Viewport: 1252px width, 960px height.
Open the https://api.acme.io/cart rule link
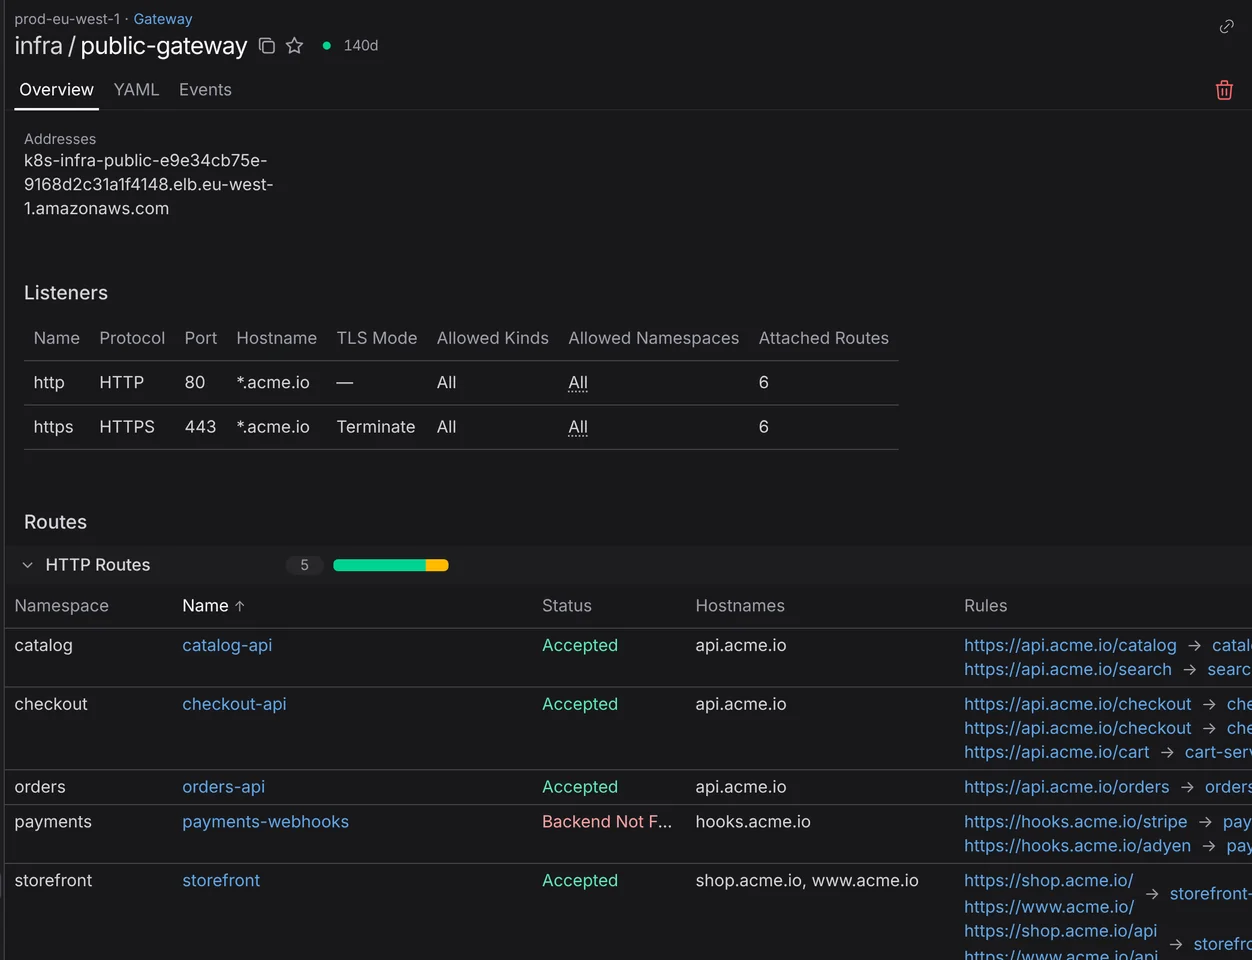(x=1056, y=752)
